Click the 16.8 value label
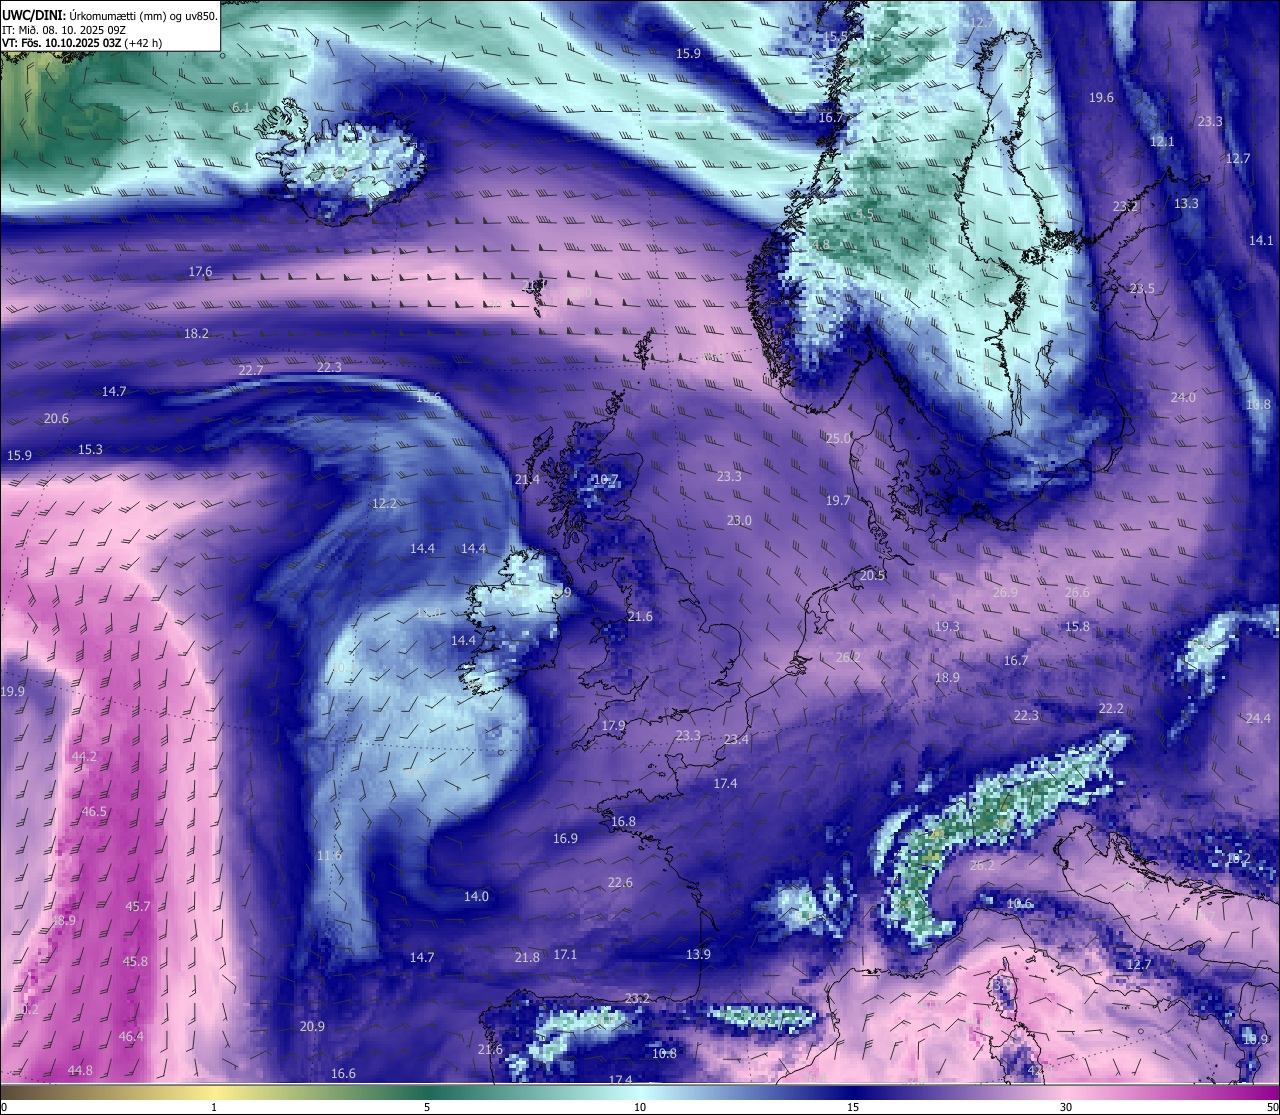The height and width of the screenshot is (1115, 1280). click(623, 821)
